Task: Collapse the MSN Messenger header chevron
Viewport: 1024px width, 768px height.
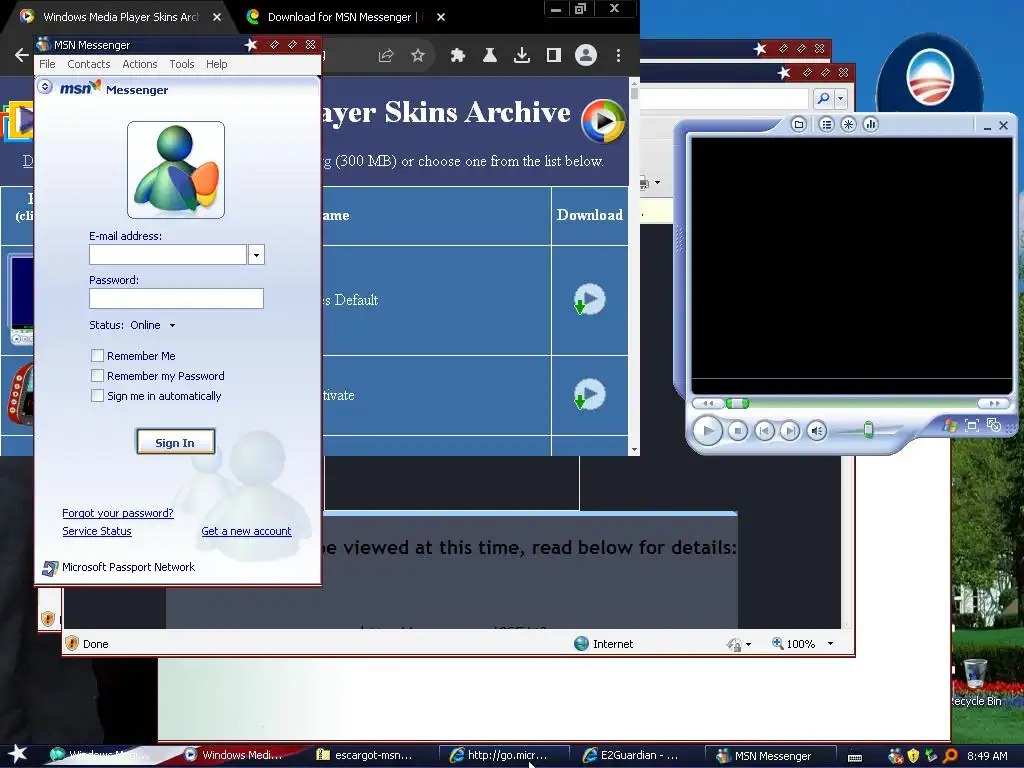Action: pos(44,87)
